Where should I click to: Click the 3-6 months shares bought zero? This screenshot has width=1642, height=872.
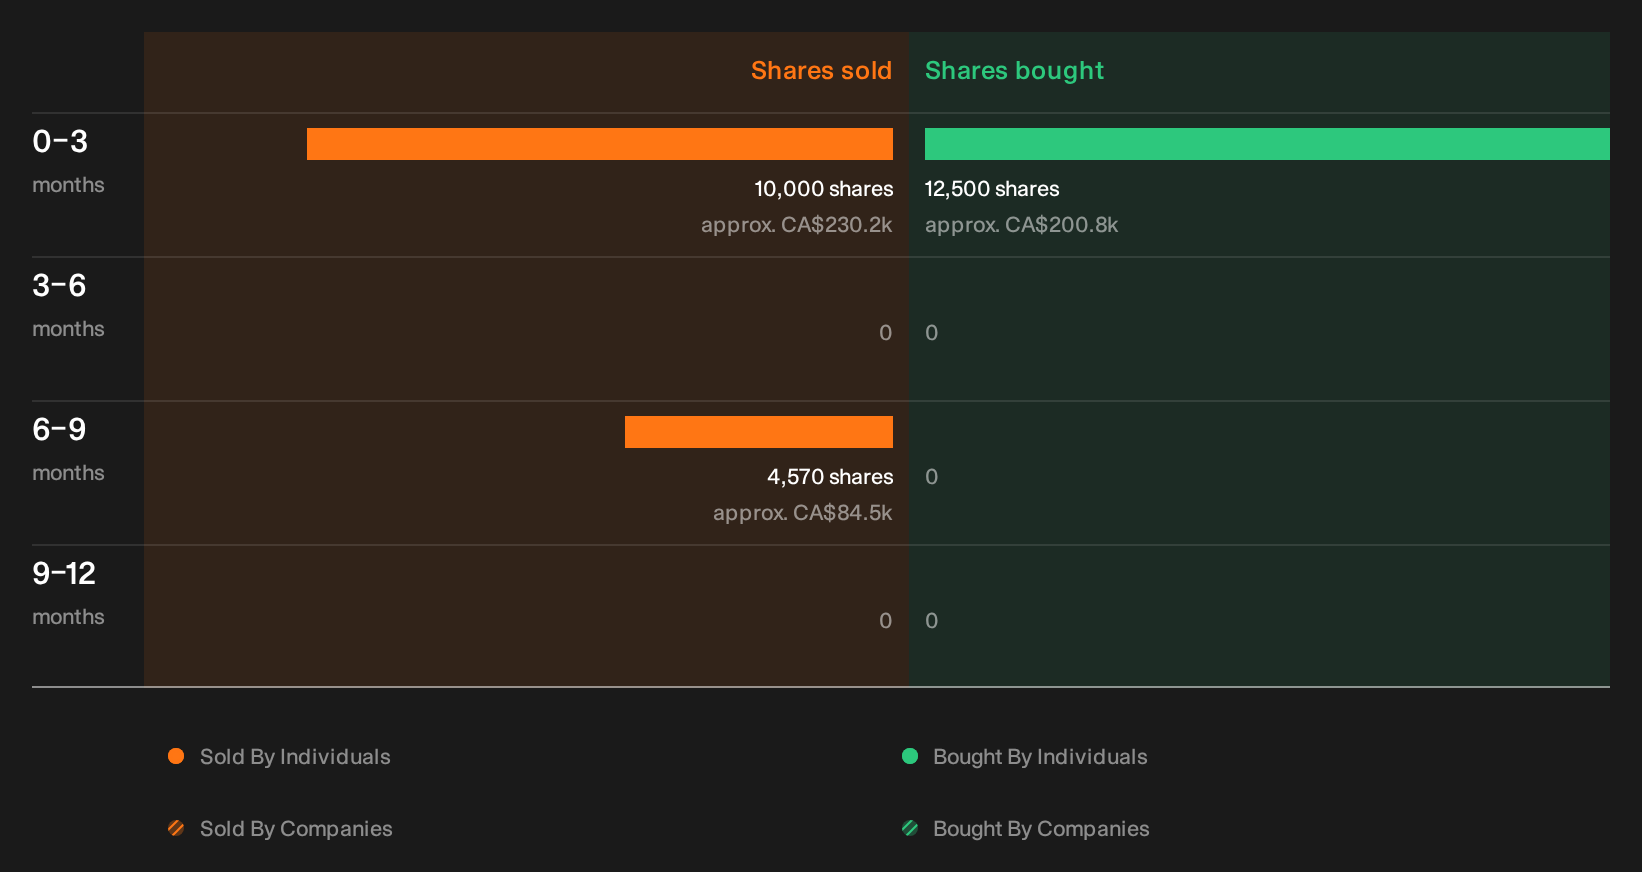coord(932,333)
